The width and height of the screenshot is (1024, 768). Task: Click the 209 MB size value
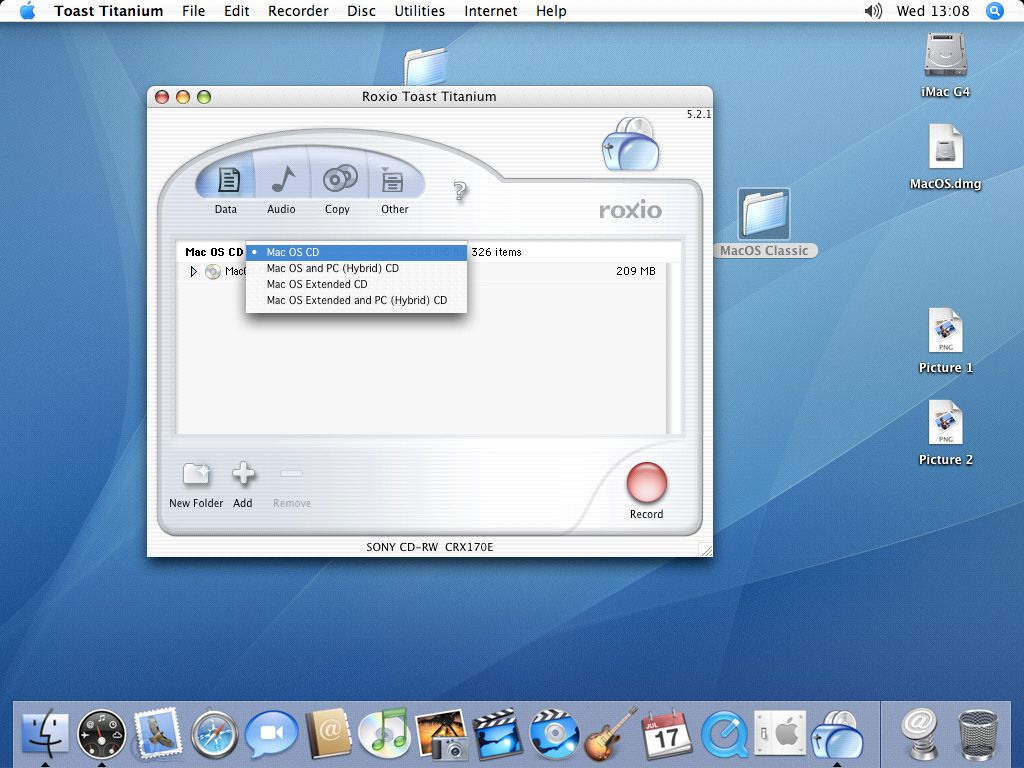click(x=635, y=271)
